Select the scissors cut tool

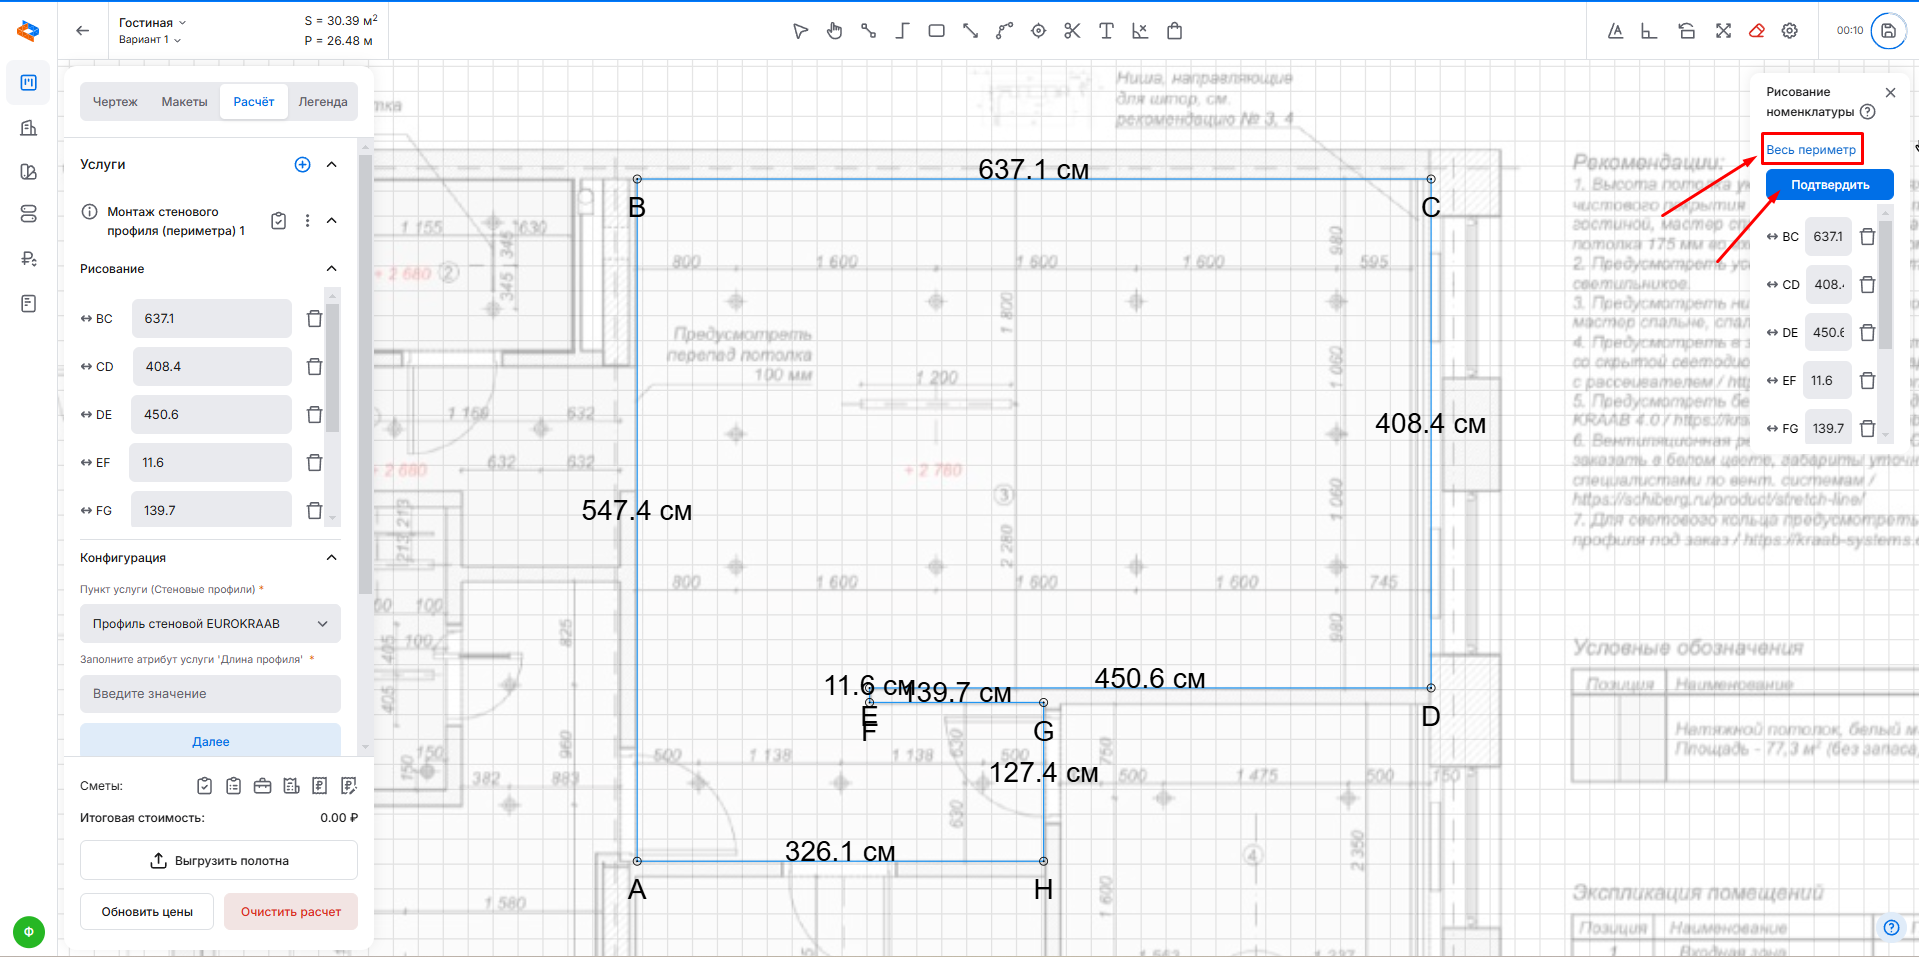pos(1072,31)
